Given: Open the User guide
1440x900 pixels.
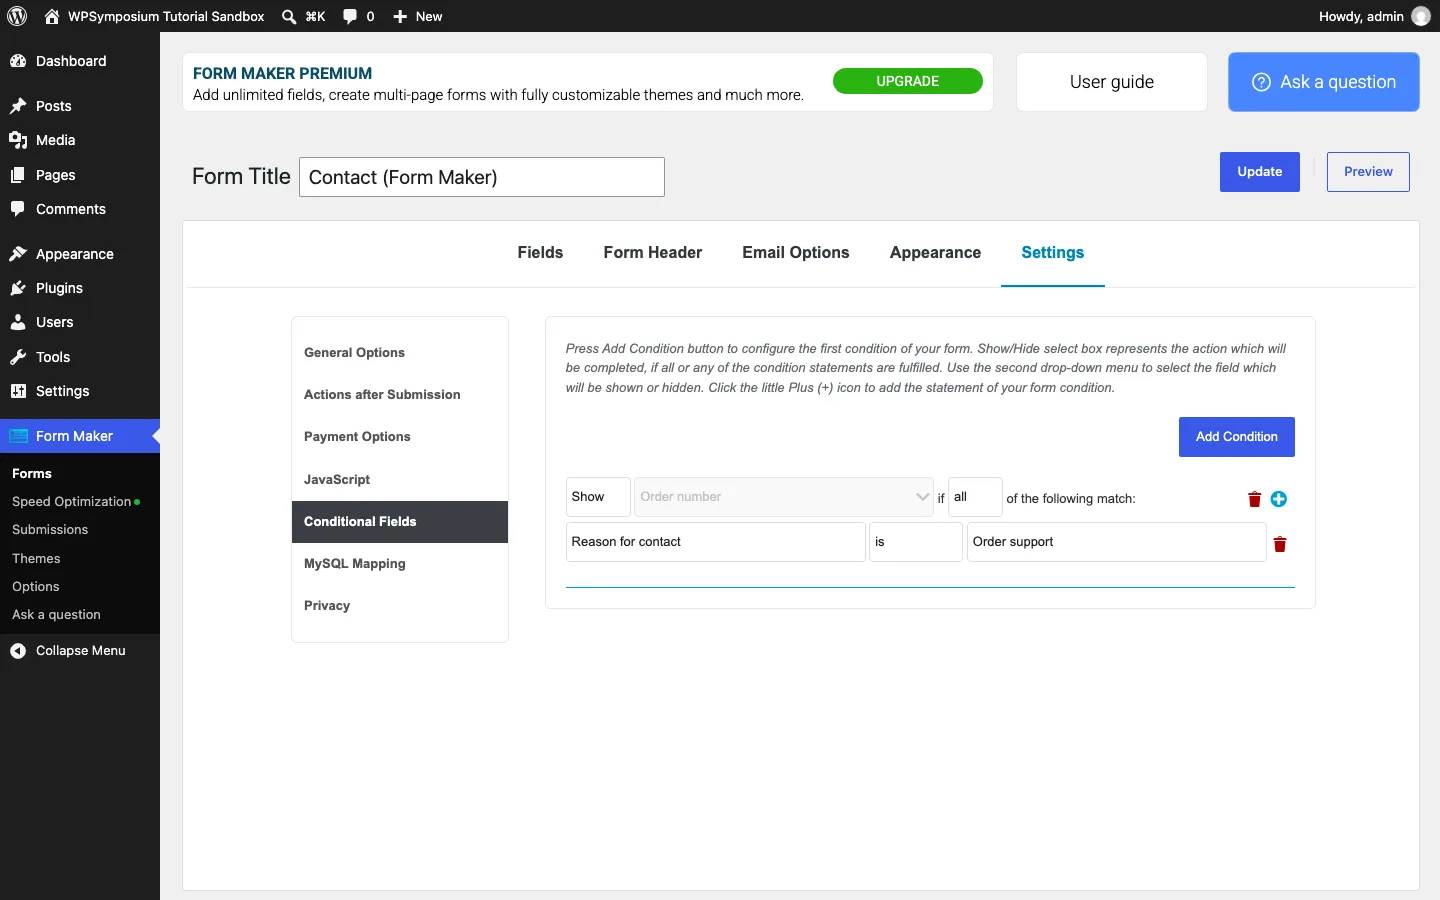Looking at the screenshot, I should pyautogui.click(x=1112, y=82).
